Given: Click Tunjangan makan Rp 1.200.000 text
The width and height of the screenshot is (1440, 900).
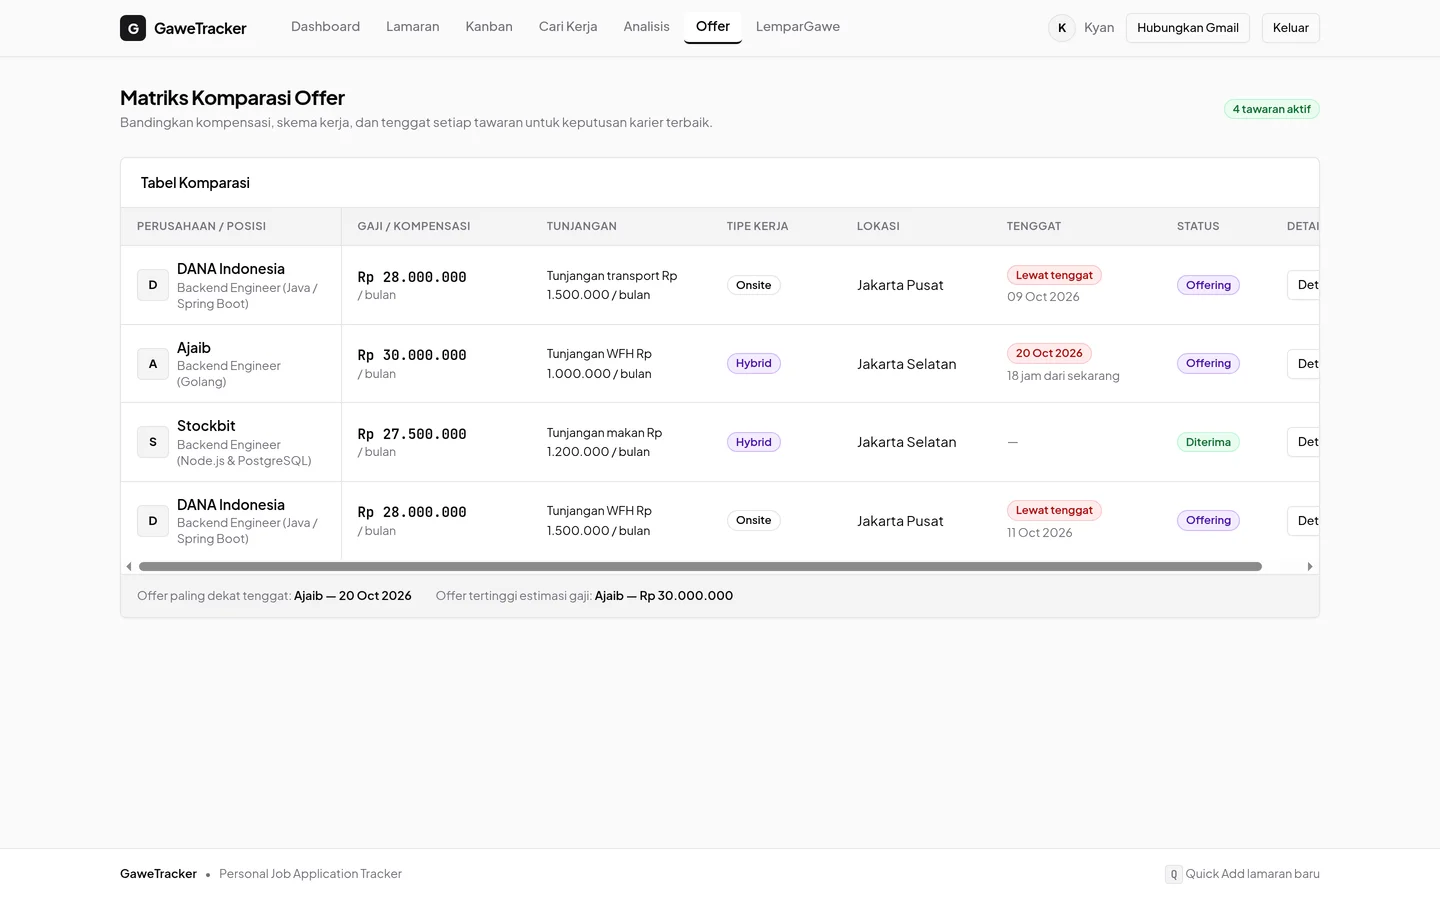Looking at the screenshot, I should [x=604, y=442].
